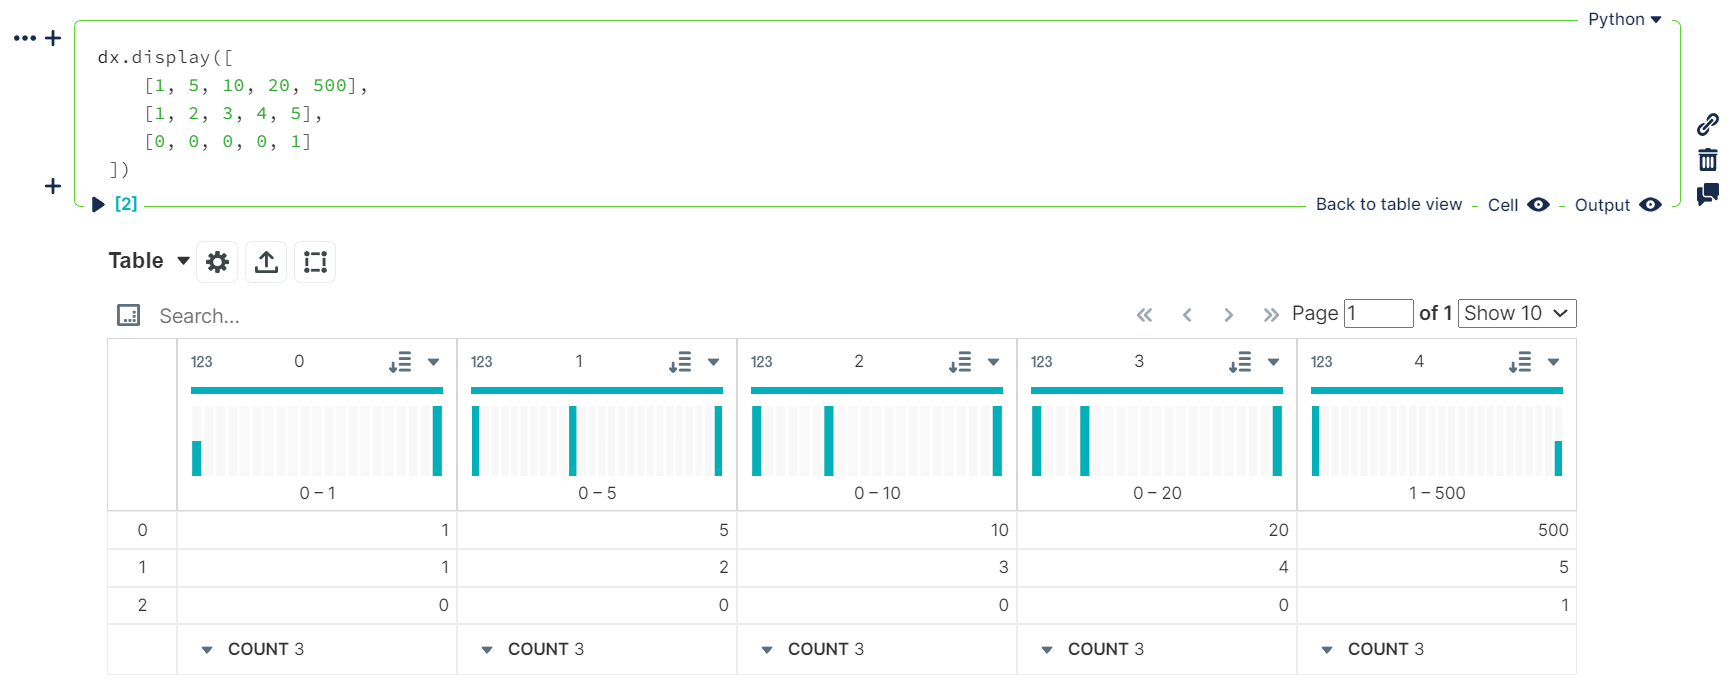Open the Python language menu
1734x686 pixels.
(1625, 19)
